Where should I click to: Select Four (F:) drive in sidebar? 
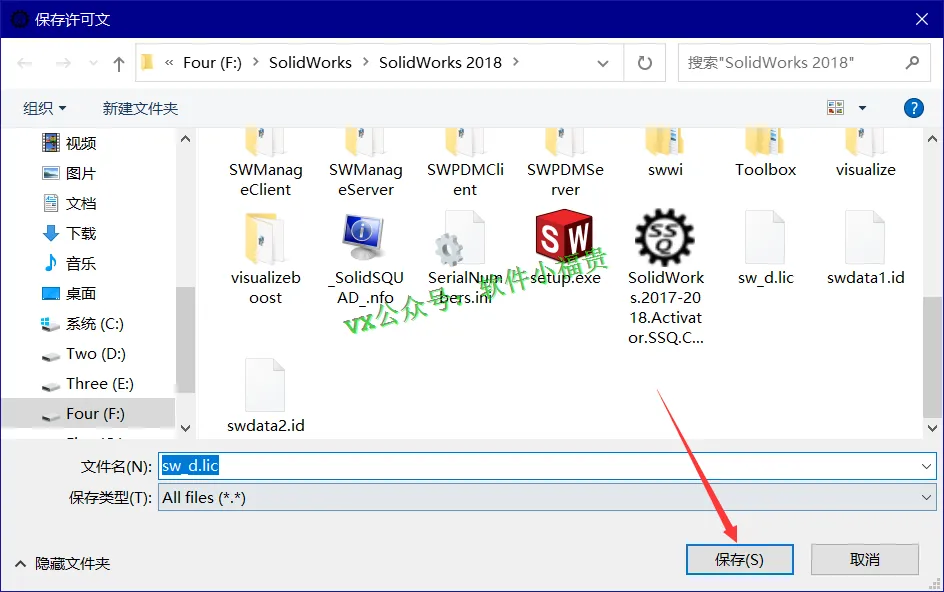coord(88,414)
